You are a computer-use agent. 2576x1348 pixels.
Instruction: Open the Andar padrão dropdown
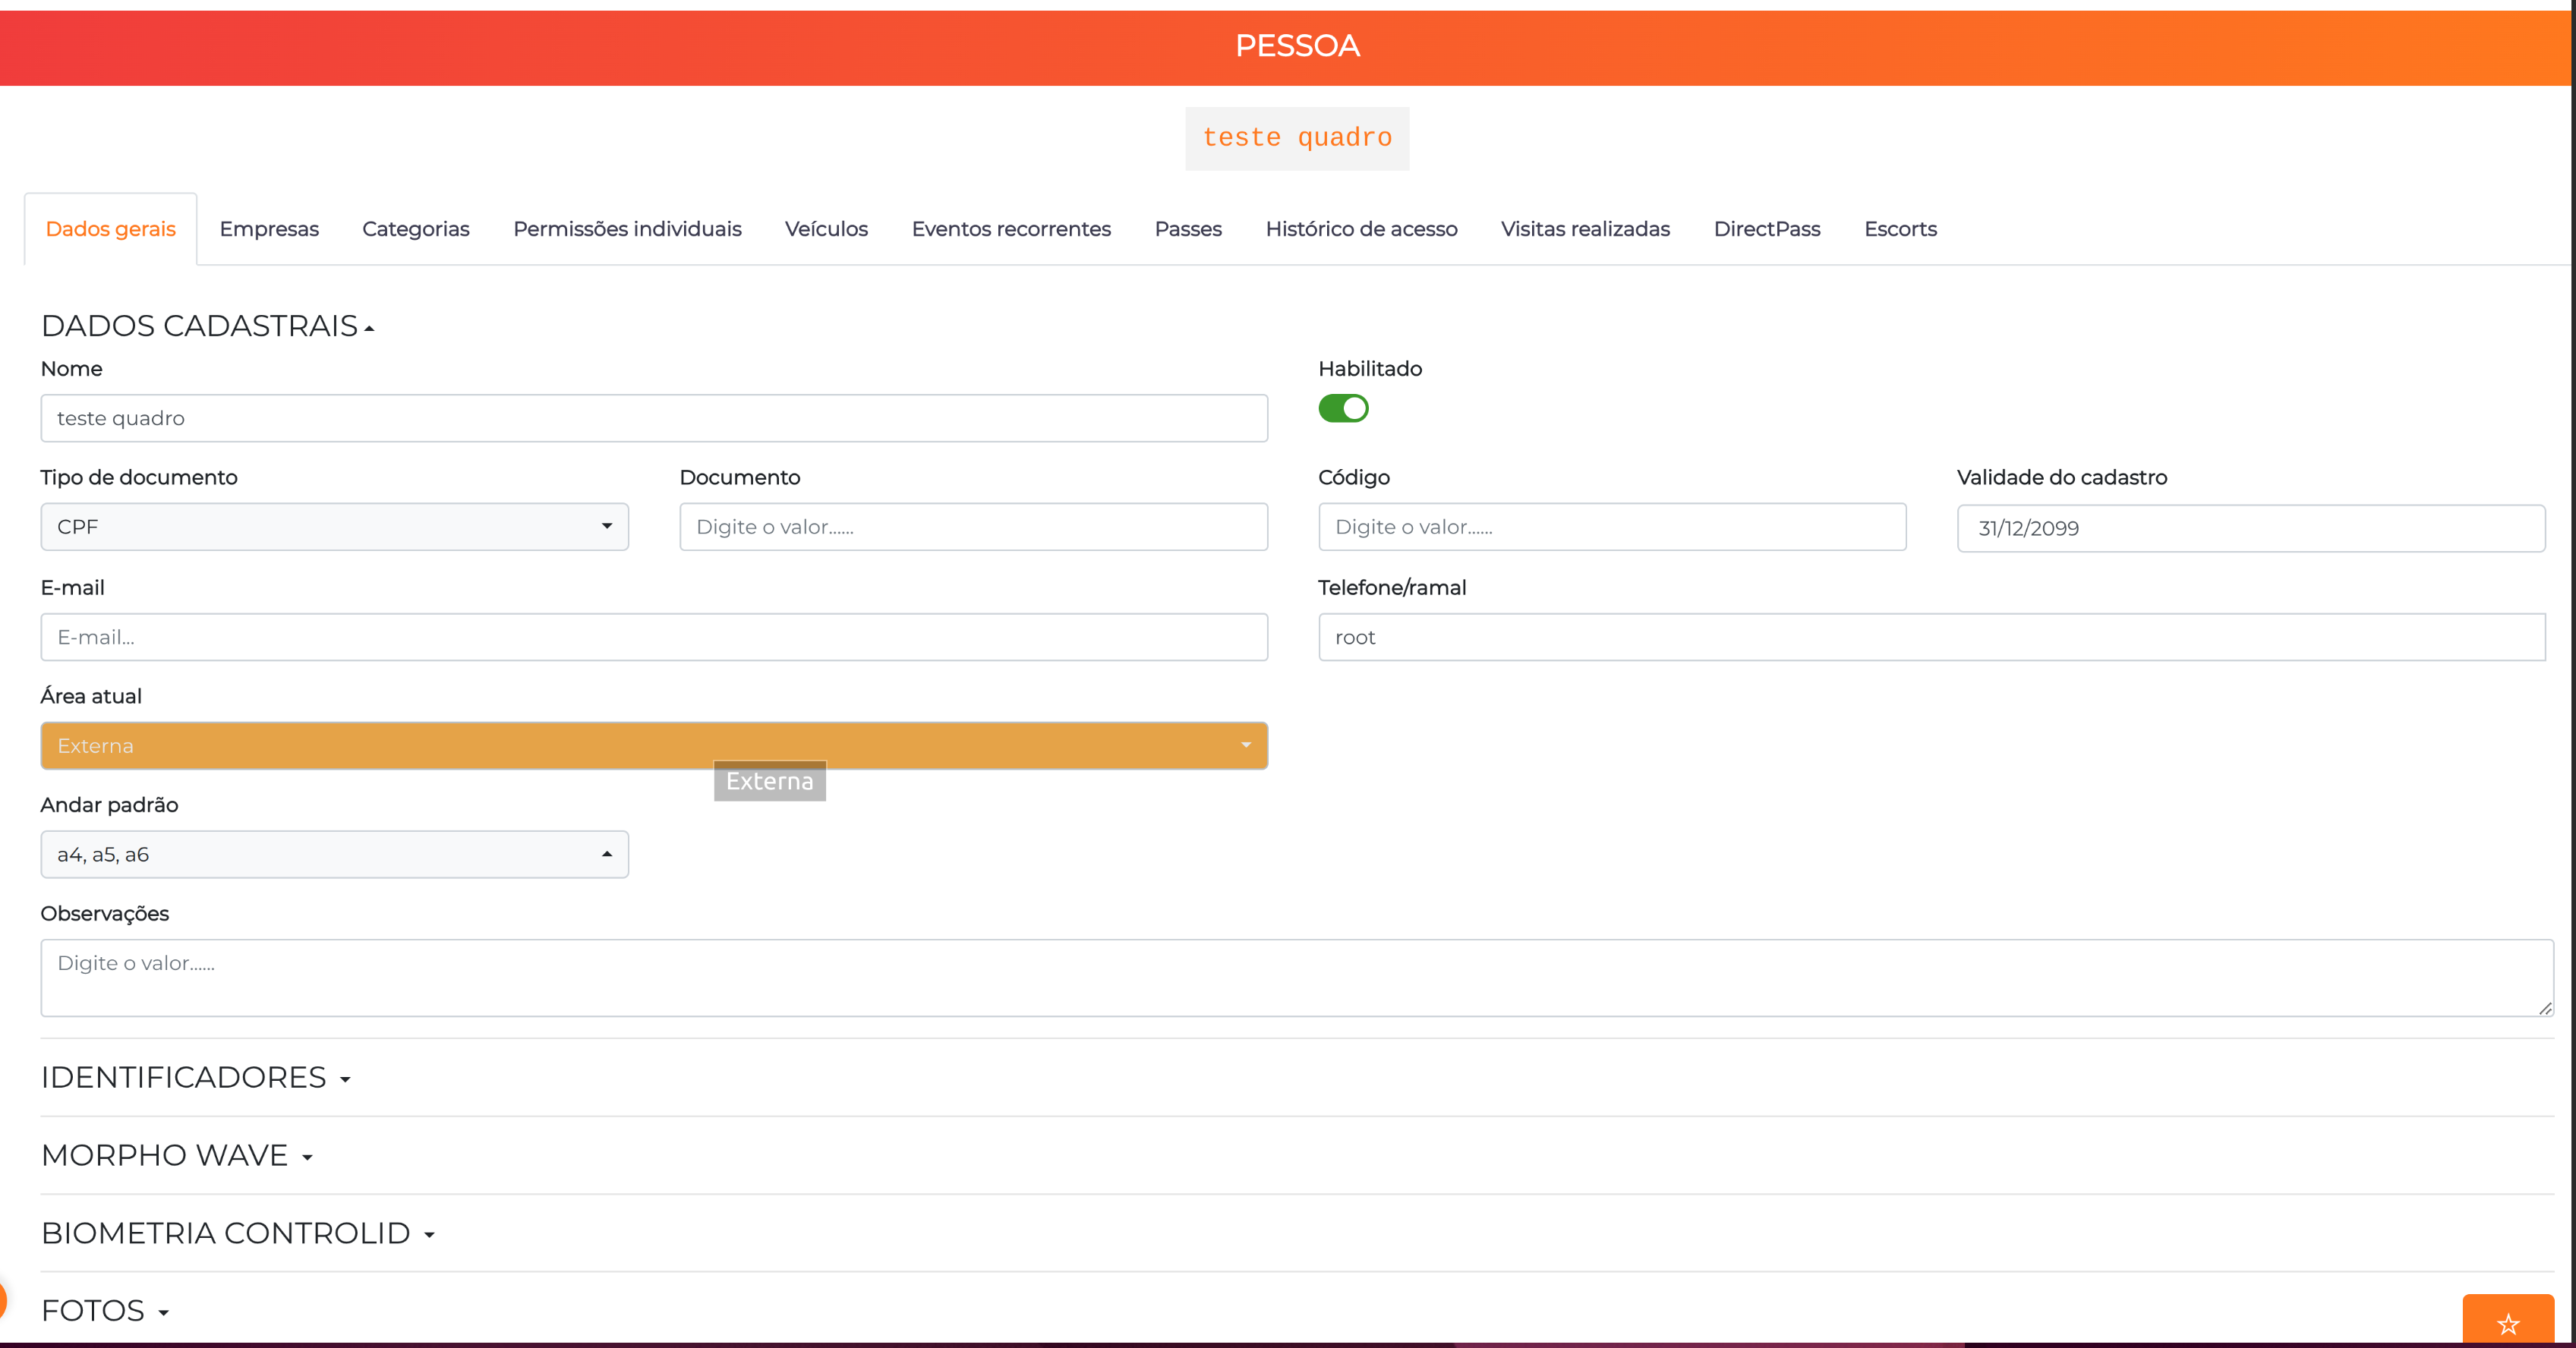point(334,855)
